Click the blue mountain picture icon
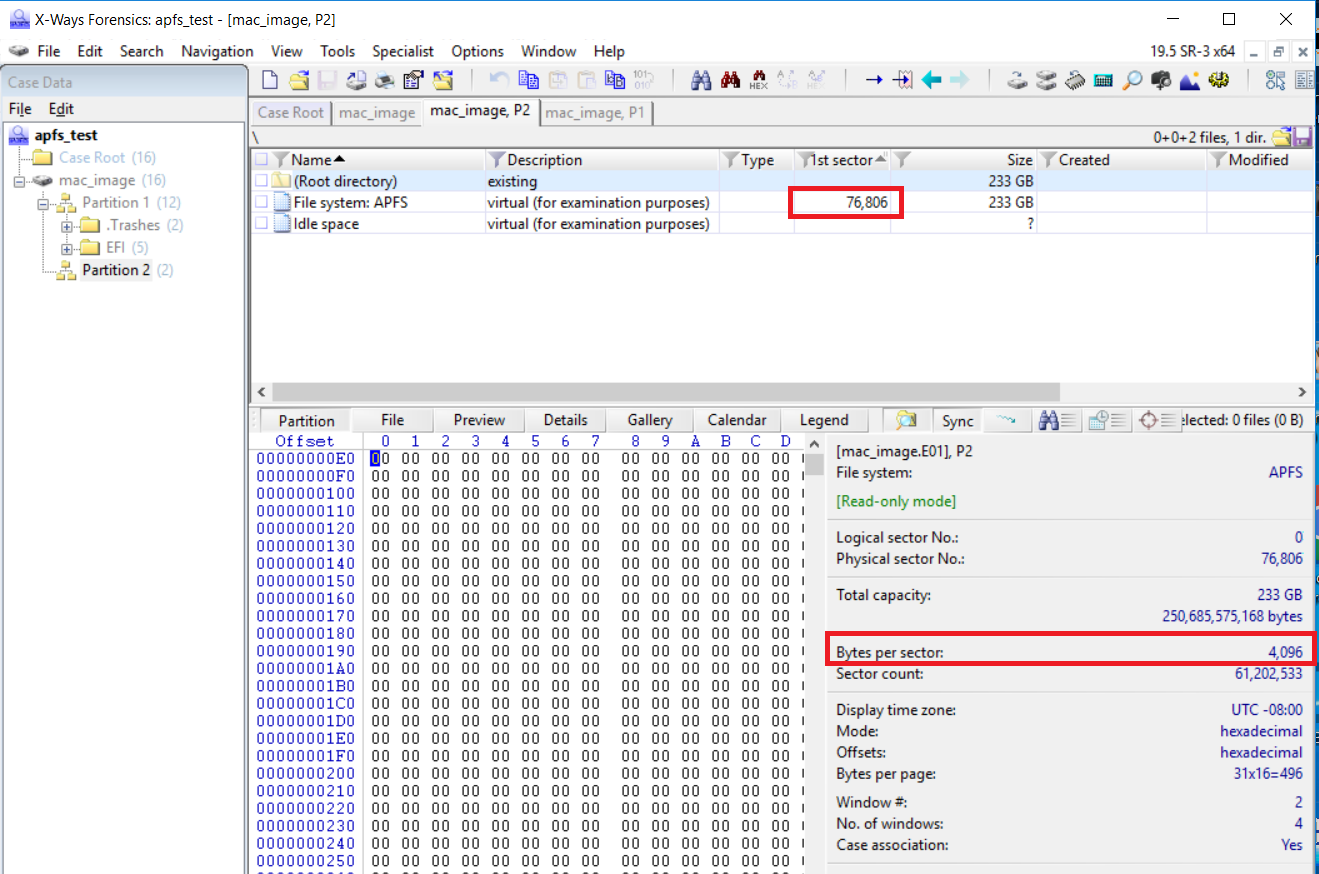This screenshot has width=1319, height=874. point(1190,80)
